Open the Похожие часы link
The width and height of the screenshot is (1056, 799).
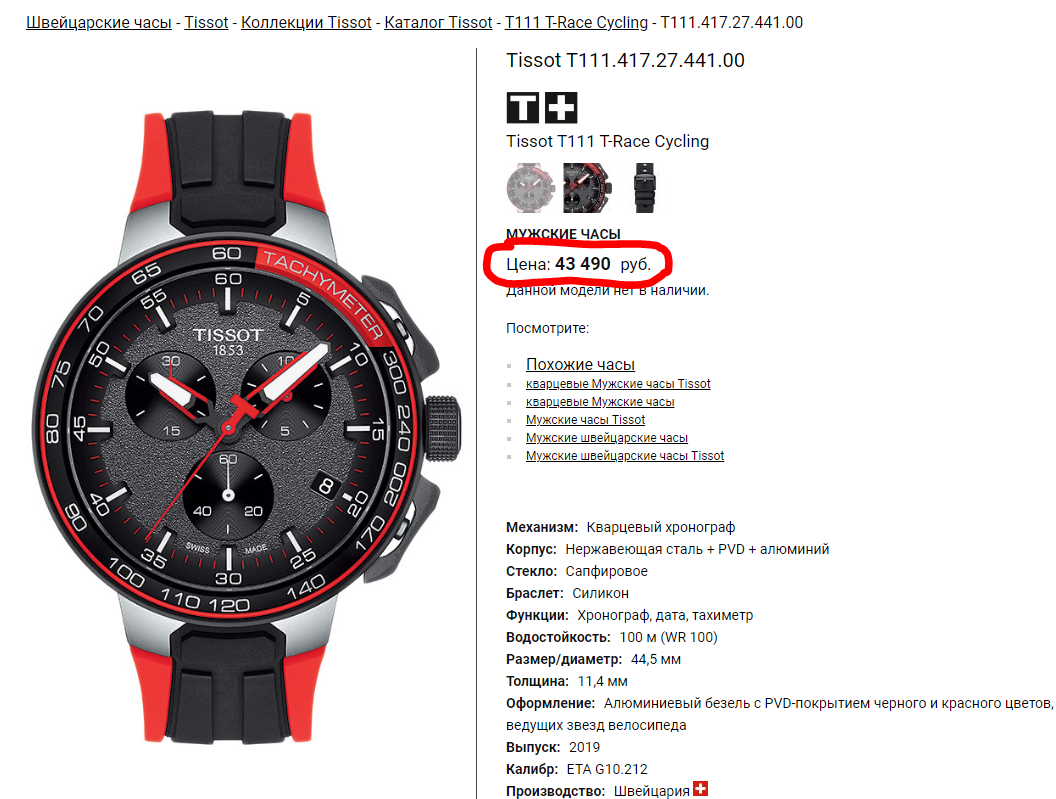581,364
